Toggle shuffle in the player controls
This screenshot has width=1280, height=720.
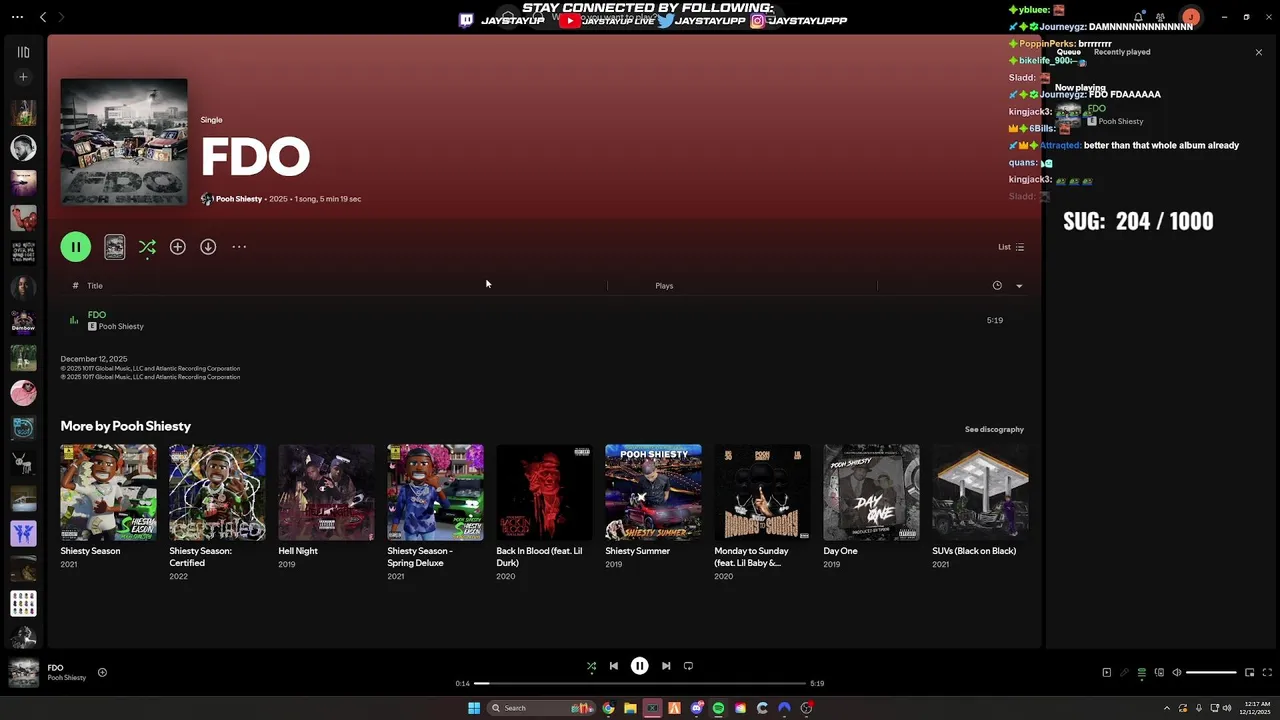[x=591, y=666]
